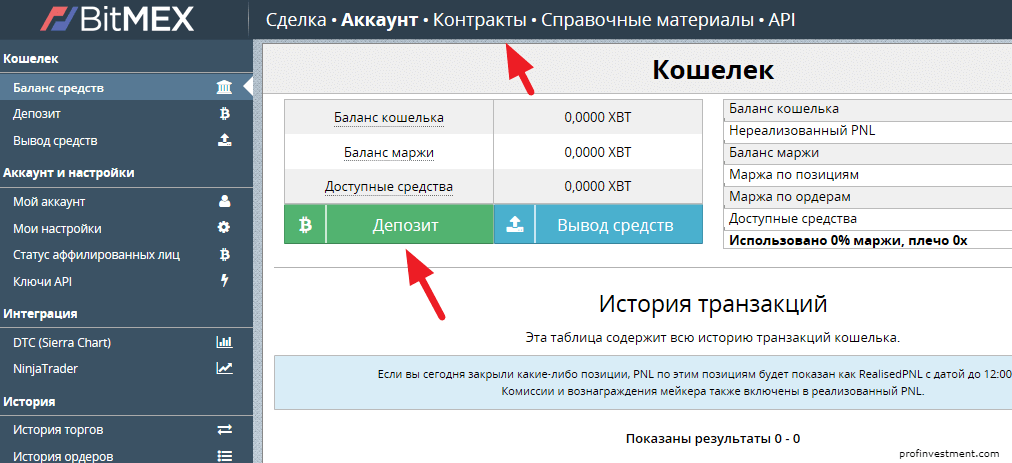Viewport: 1012px width, 463px height.
Task: Click the blue Вывод средств button
Action: coord(598,225)
